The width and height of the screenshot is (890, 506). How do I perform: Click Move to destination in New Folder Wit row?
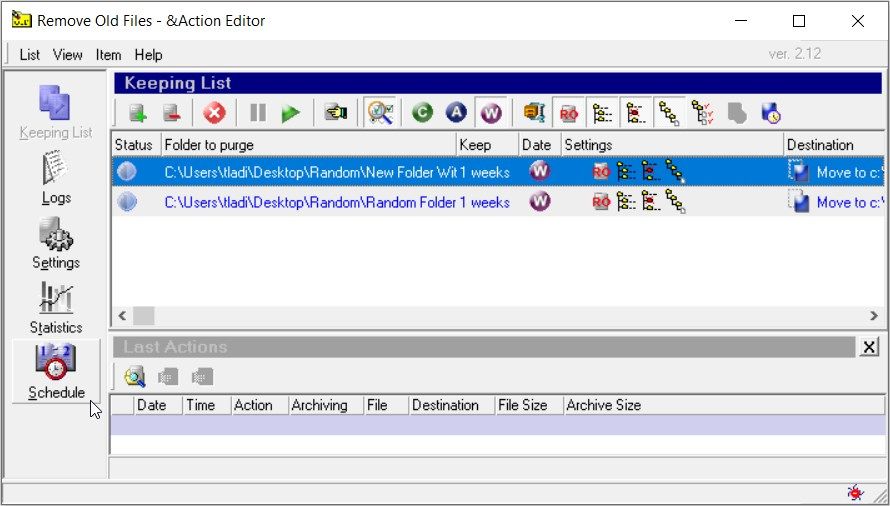[x=836, y=172]
